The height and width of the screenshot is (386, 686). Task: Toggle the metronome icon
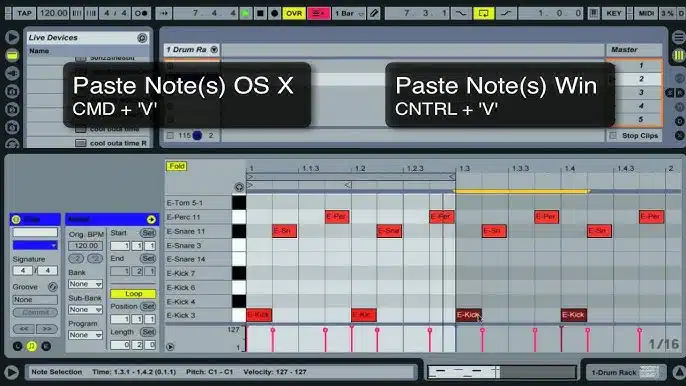pos(141,13)
